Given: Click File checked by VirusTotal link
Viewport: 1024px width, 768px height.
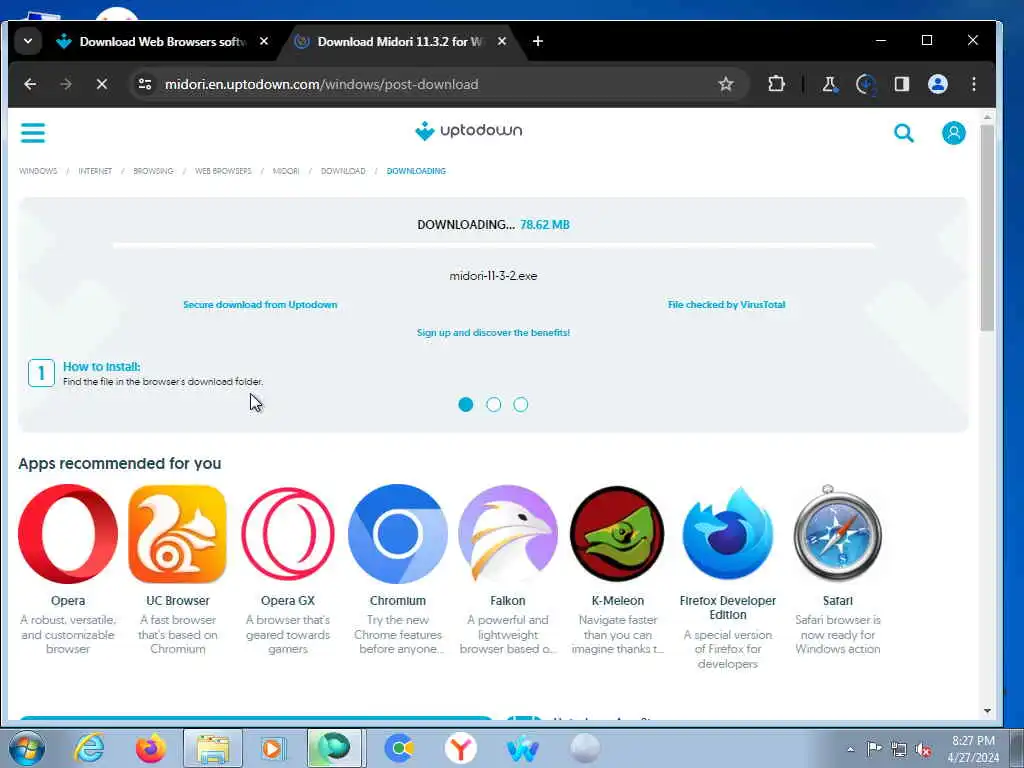Looking at the screenshot, I should 726,304.
